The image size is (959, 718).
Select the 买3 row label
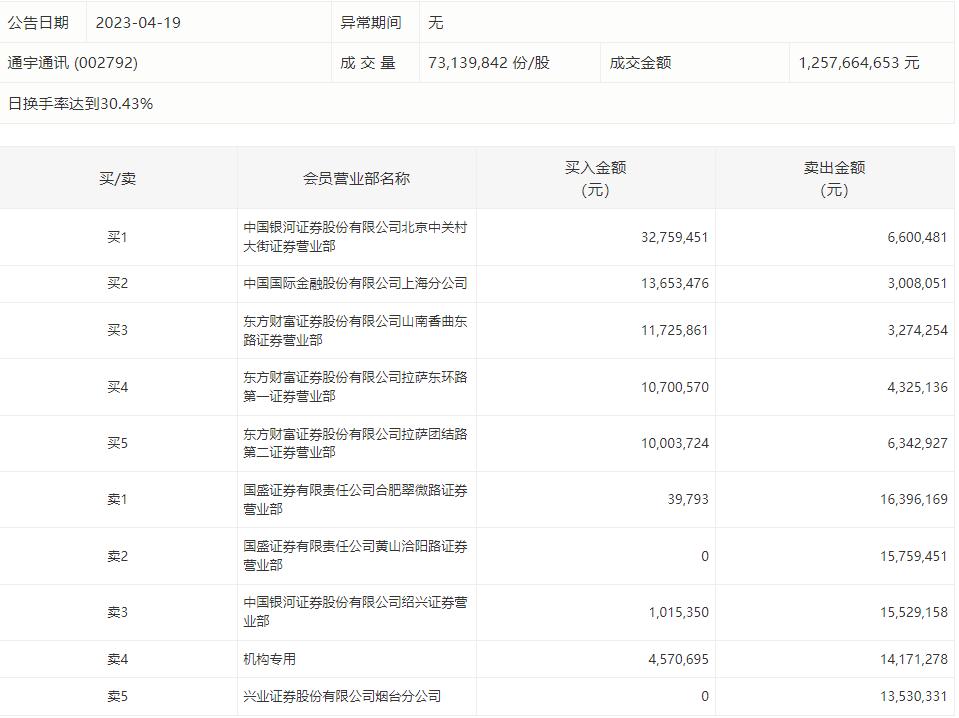(117, 330)
